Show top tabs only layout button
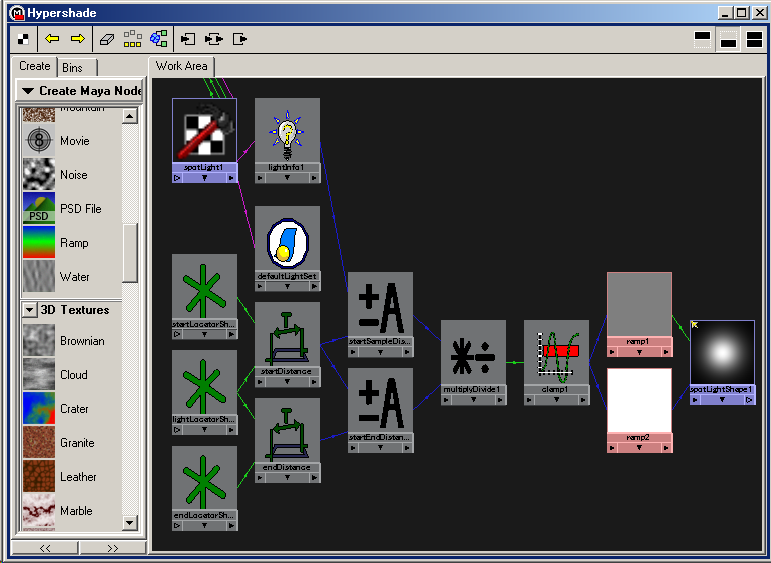 pos(702,39)
